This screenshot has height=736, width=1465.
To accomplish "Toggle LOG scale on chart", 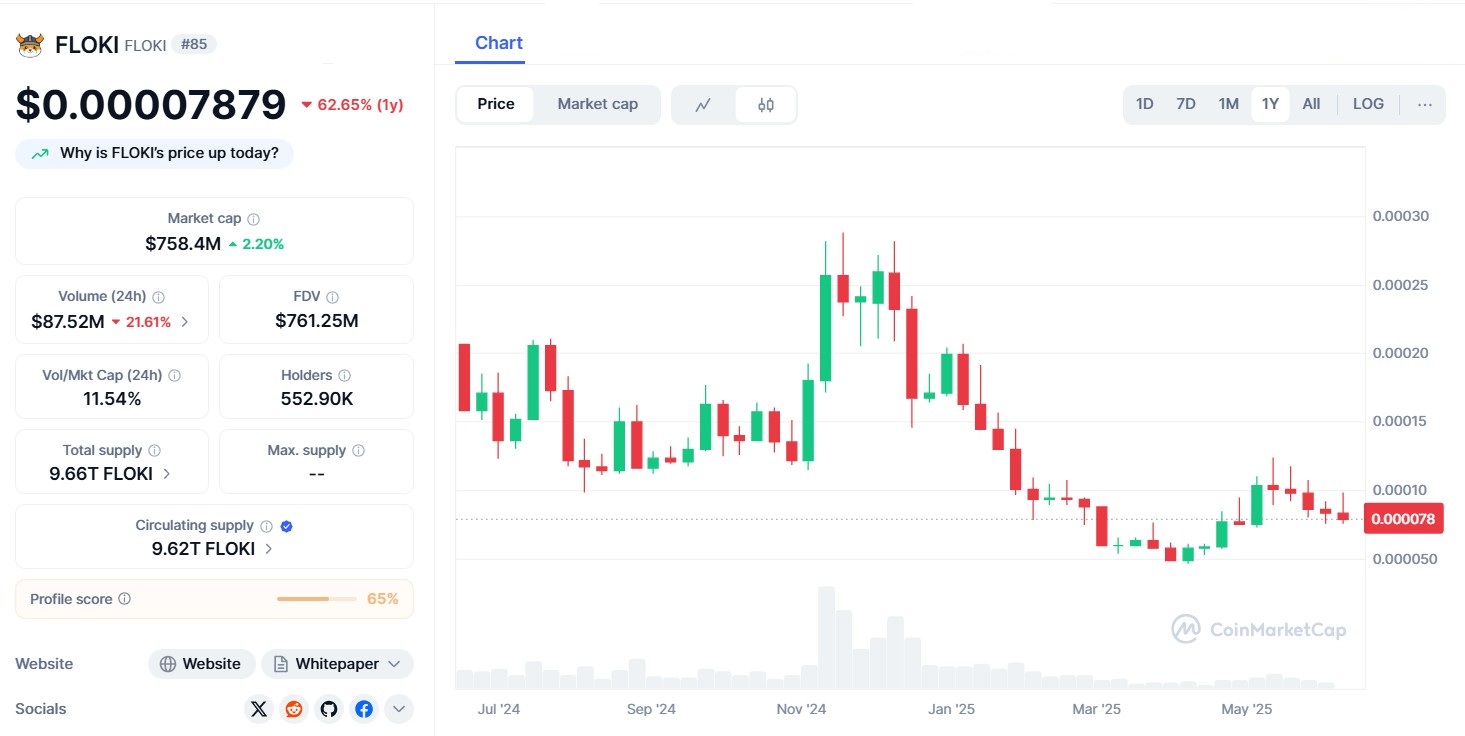I will pos(1368,104).
